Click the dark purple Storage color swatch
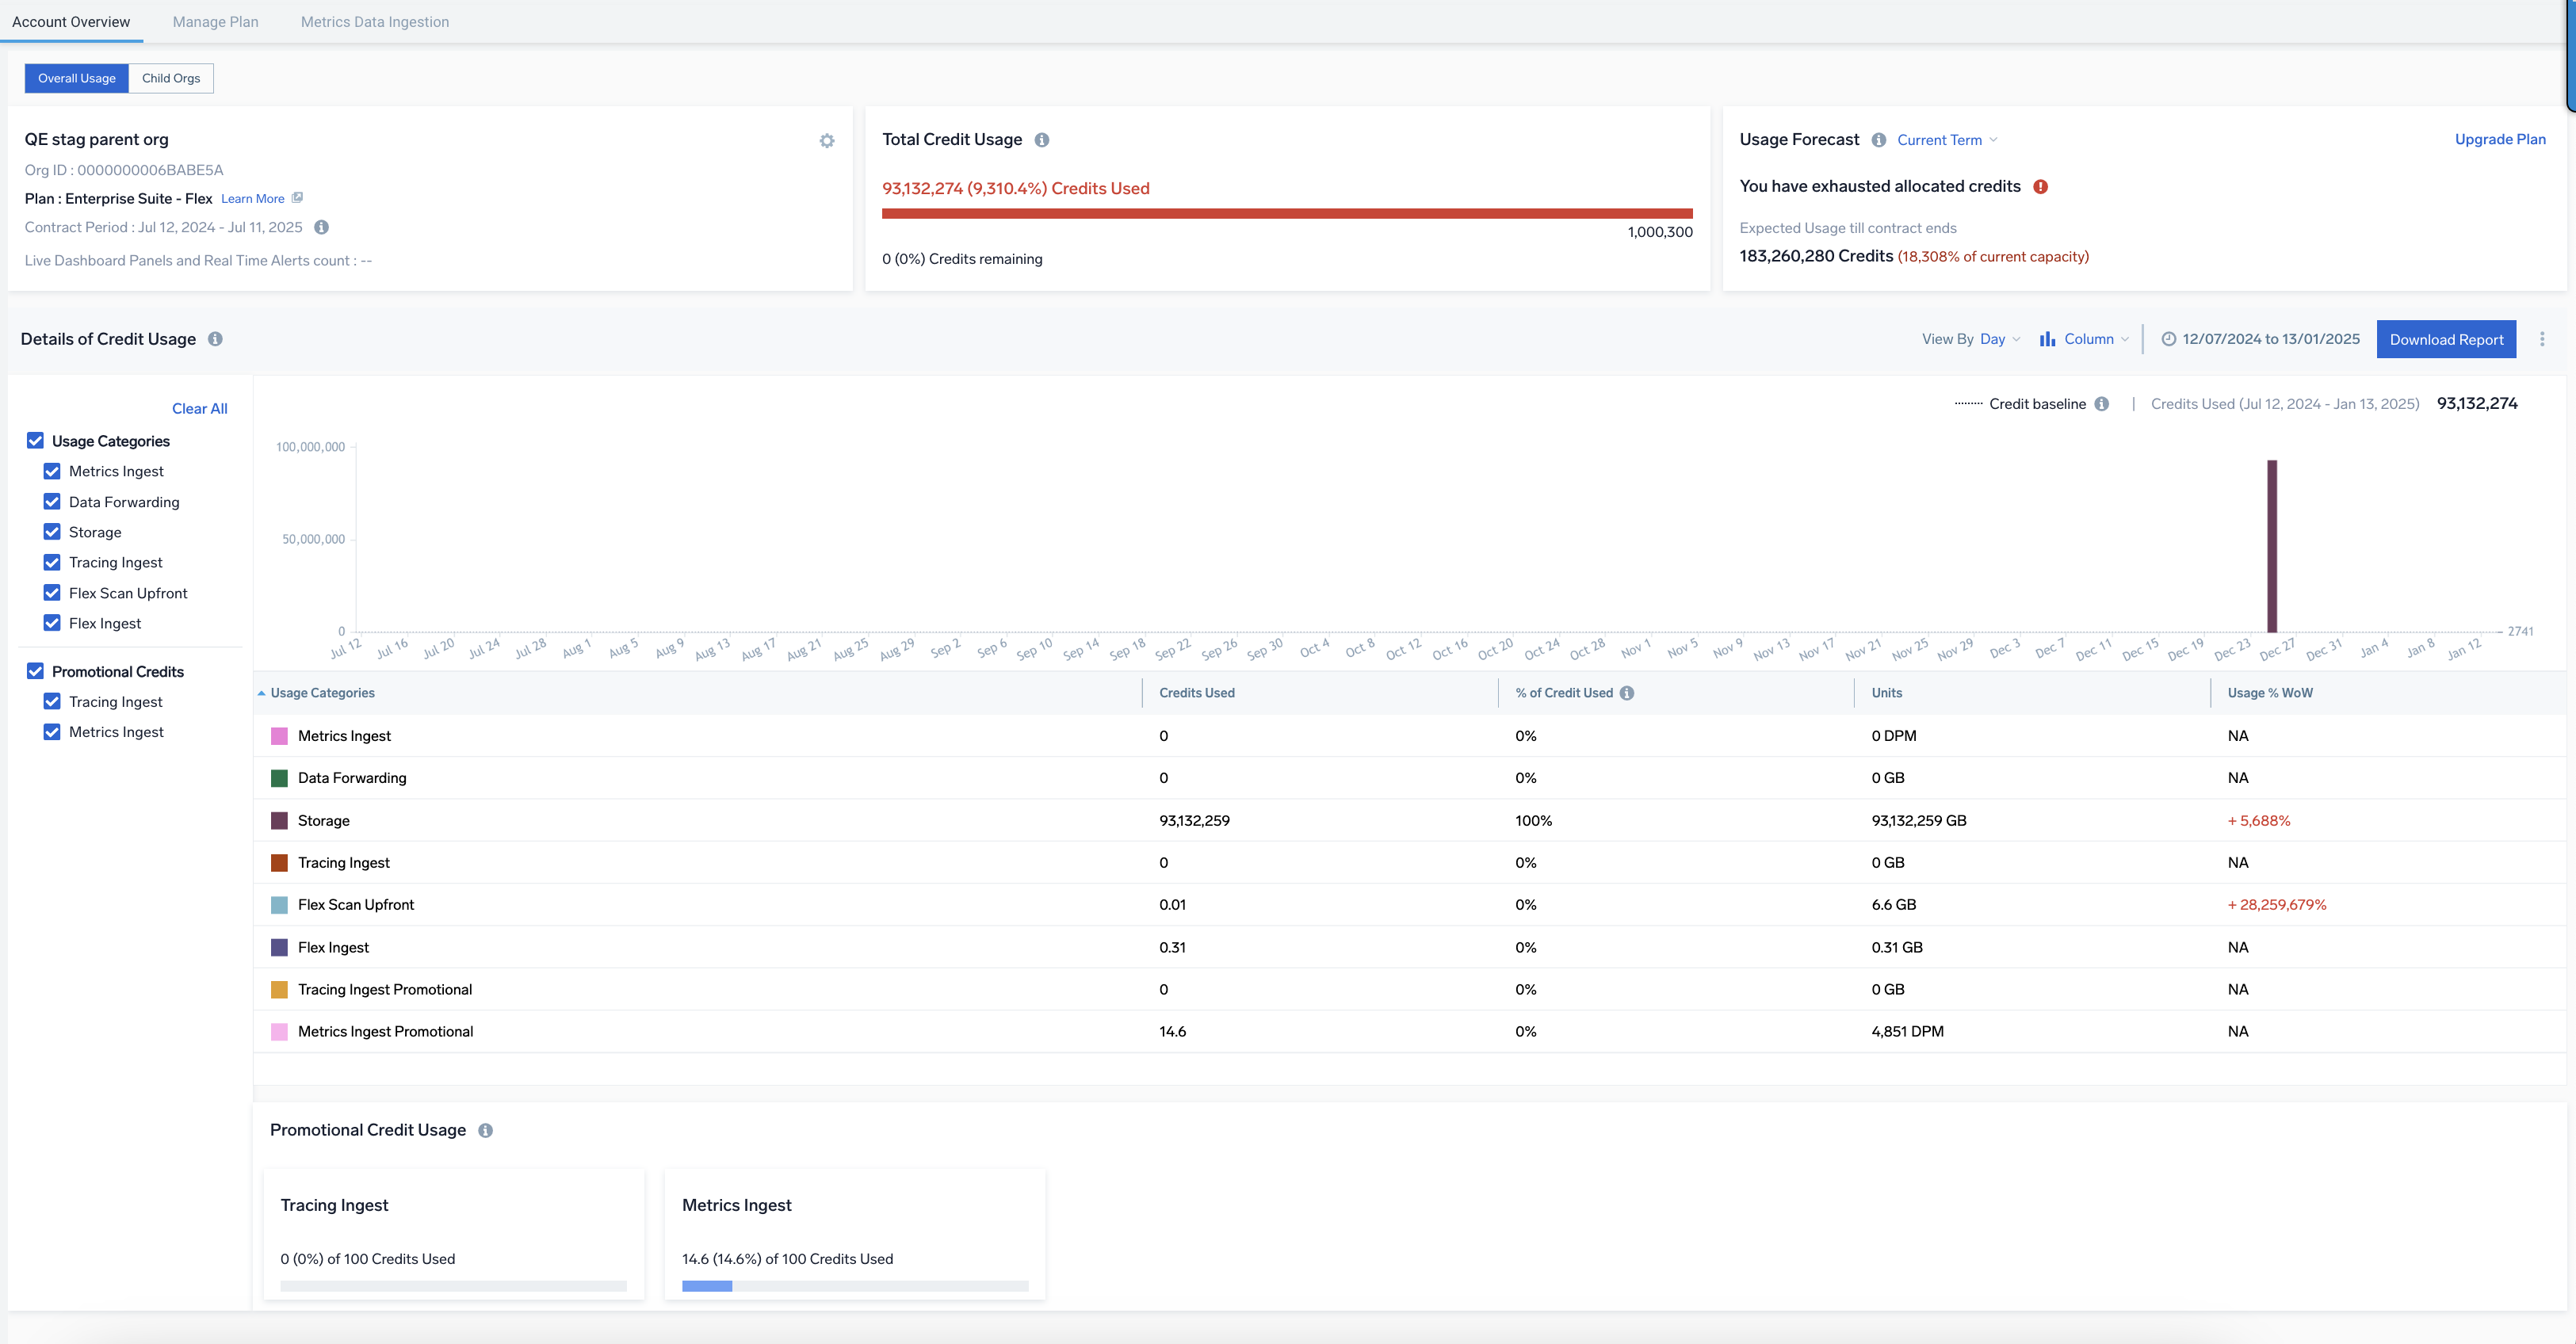The width and height of the screenshot is (2576, 1344). [x=279, y=820]
